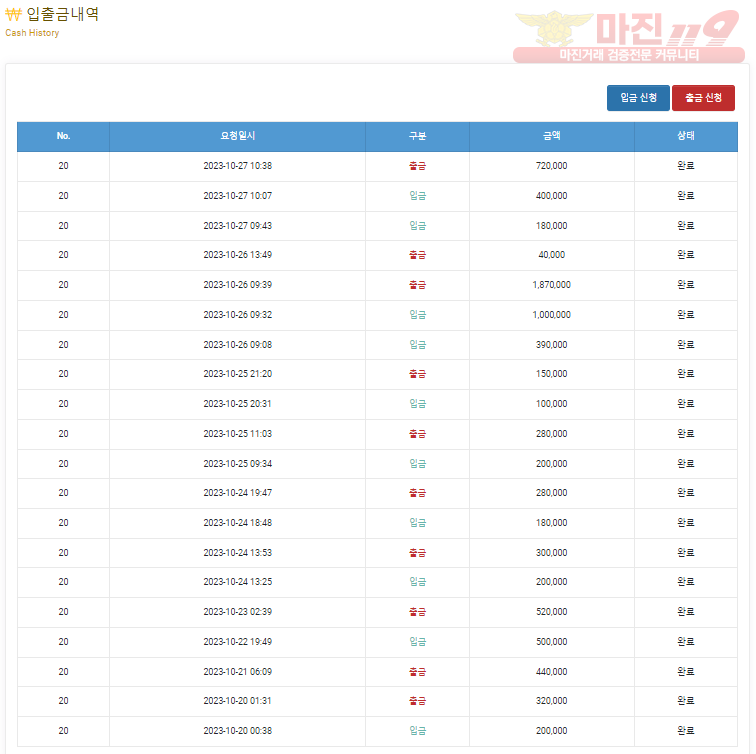
Task: Click the won currency icon in title
Action: point(13,15)
